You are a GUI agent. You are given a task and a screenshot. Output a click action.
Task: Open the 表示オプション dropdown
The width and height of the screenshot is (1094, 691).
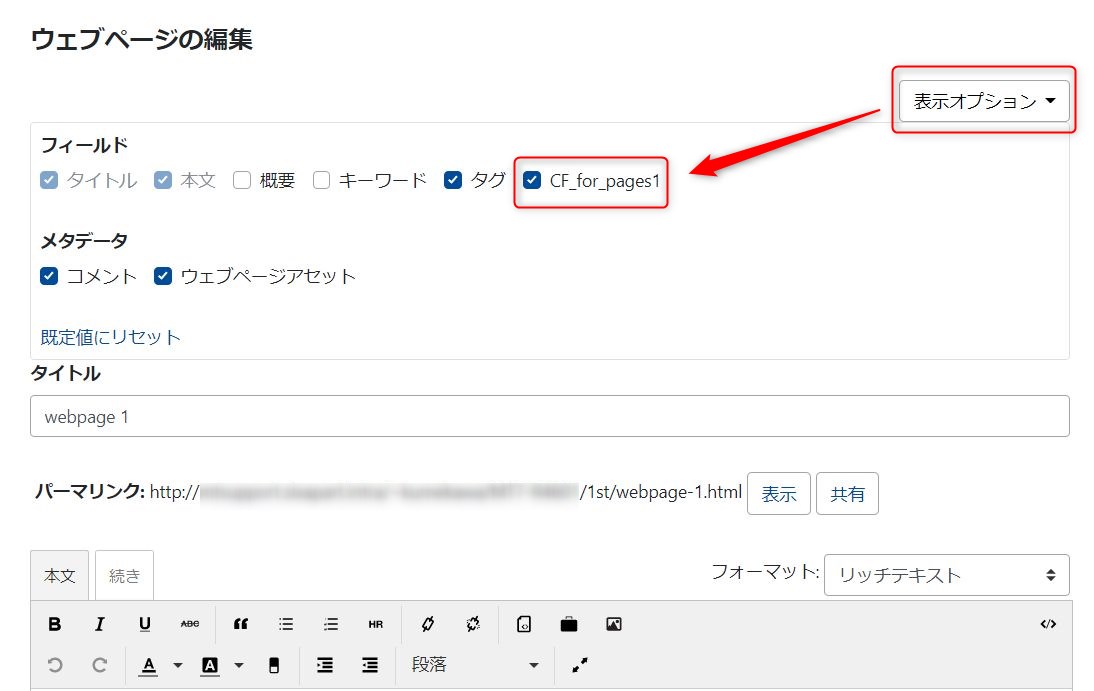coord(983,99)
